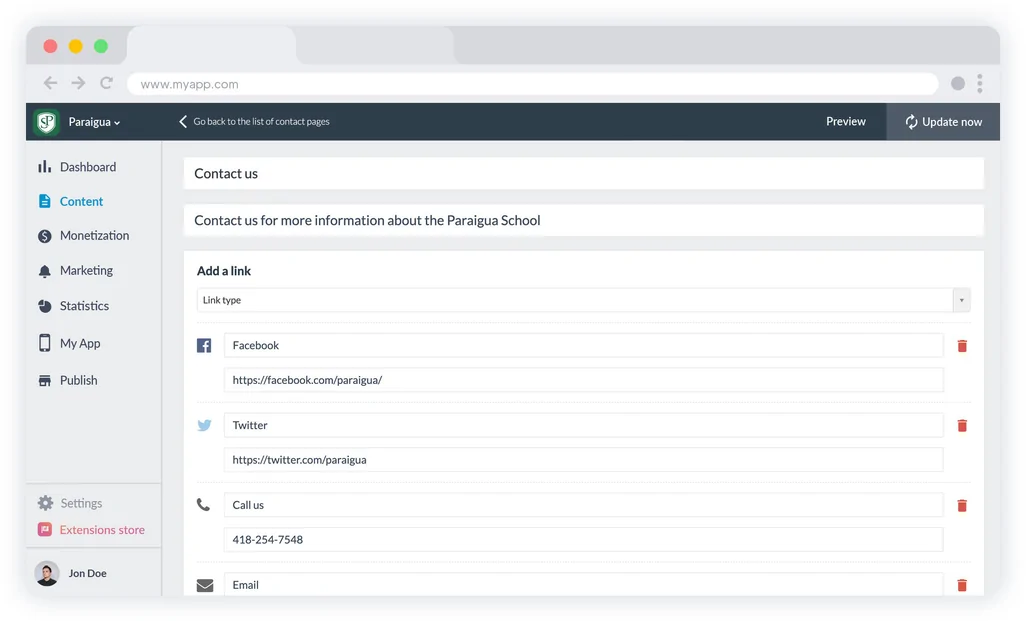1026x621 pixels.
Task: Open the Dashboard section
Action: [x=87, y=167]
